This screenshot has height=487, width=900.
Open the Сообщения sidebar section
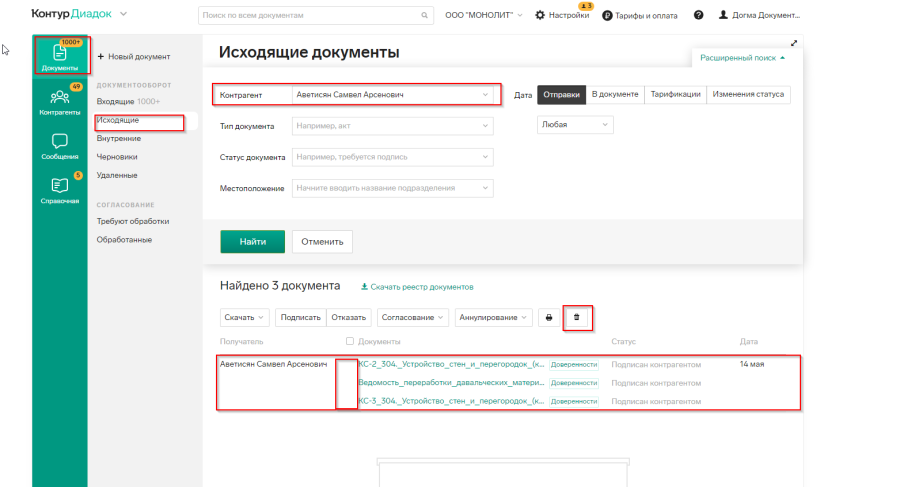60,146
